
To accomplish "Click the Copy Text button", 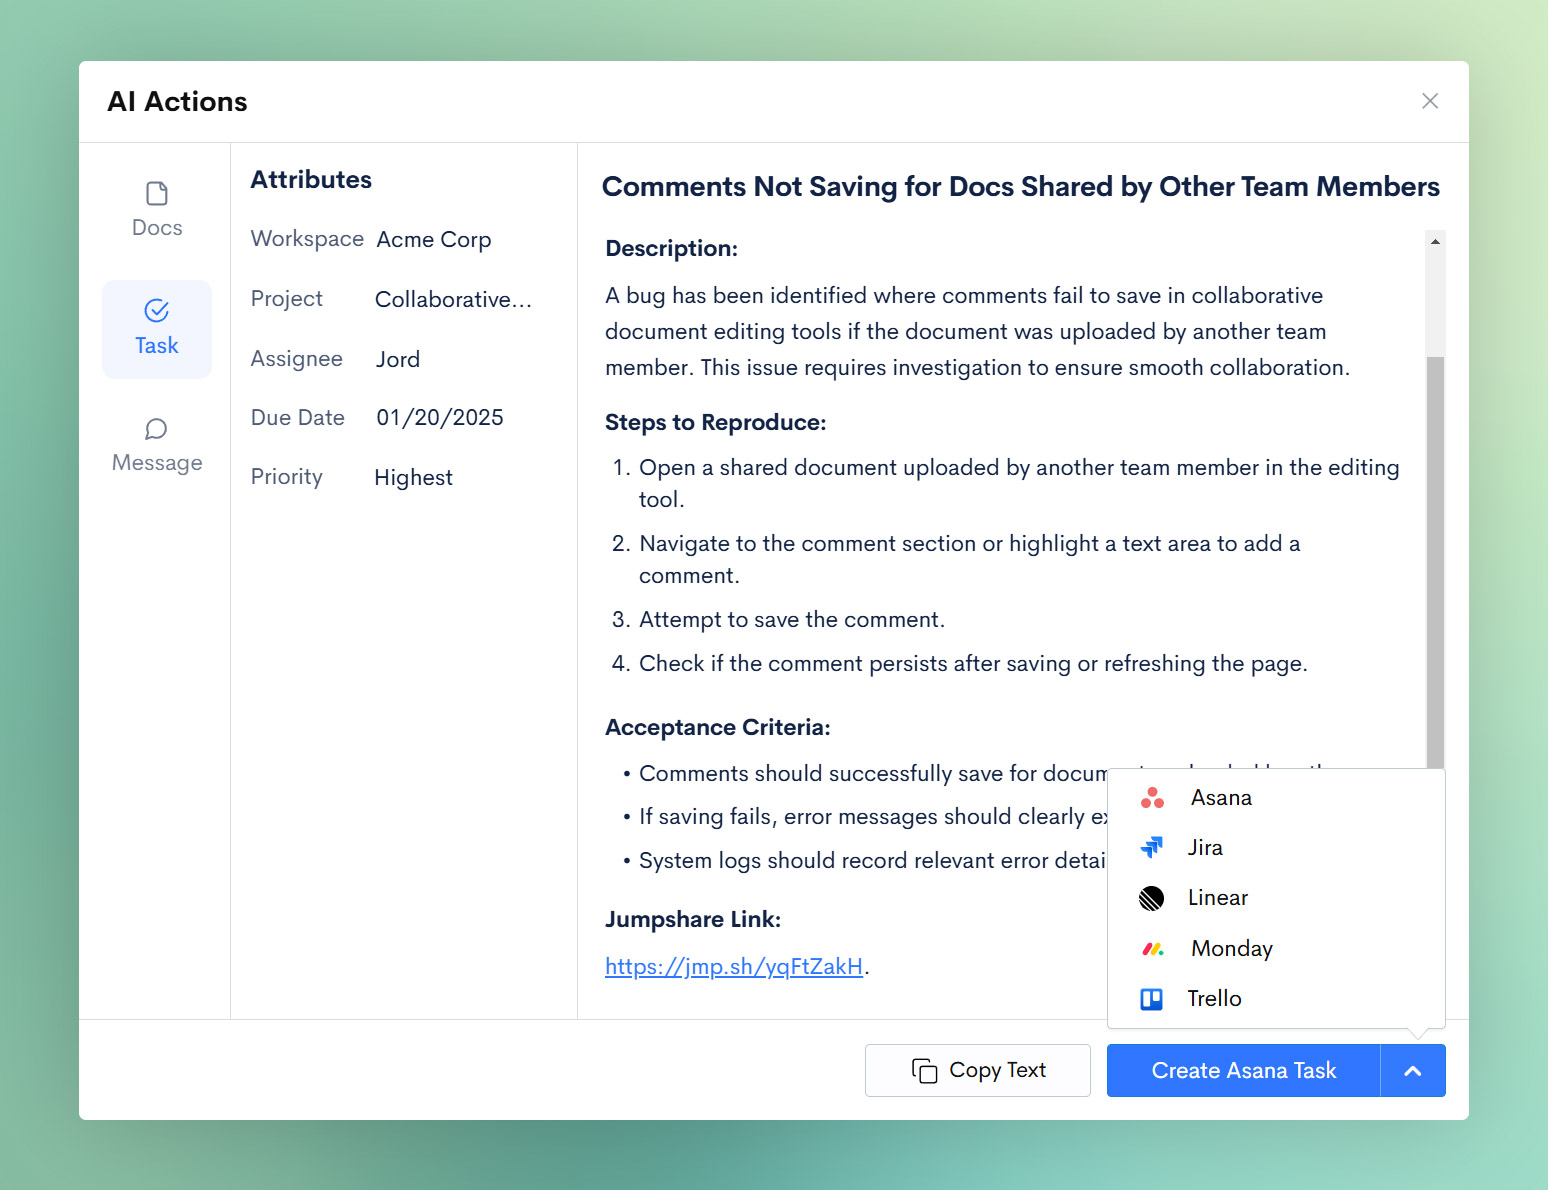I will point(977,1071).
